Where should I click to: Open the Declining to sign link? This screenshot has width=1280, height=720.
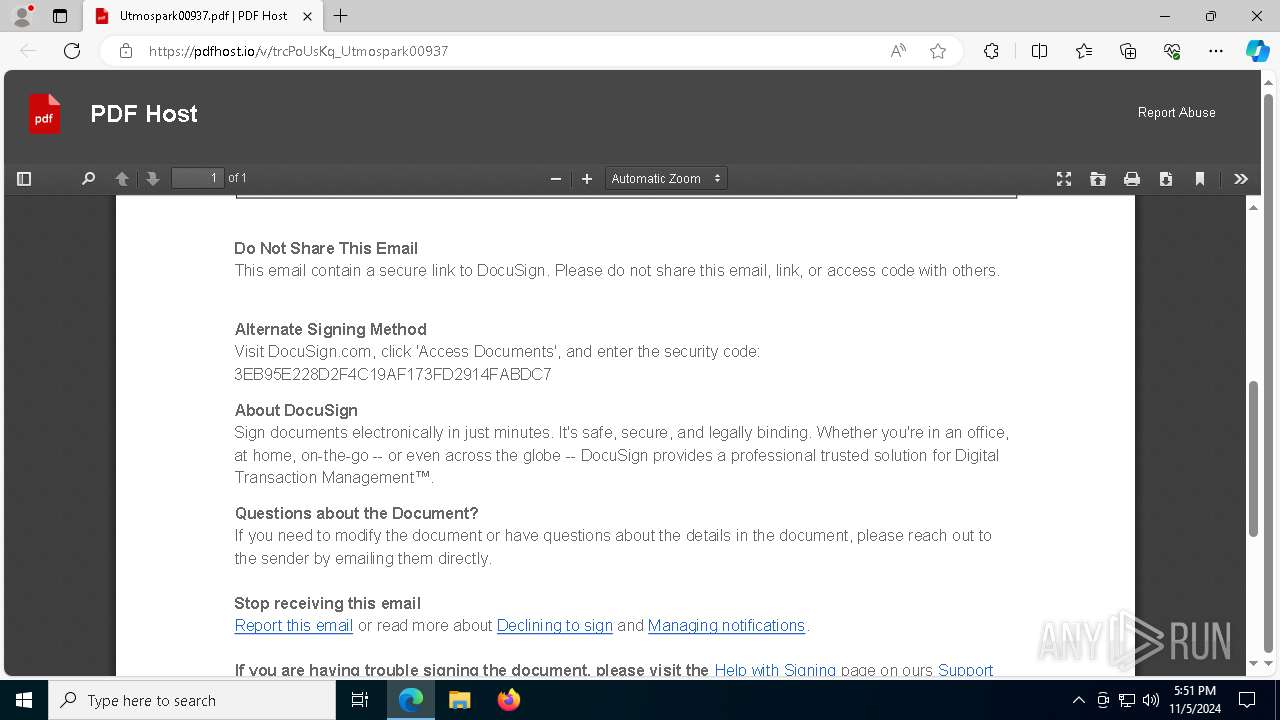pos(555,626)
